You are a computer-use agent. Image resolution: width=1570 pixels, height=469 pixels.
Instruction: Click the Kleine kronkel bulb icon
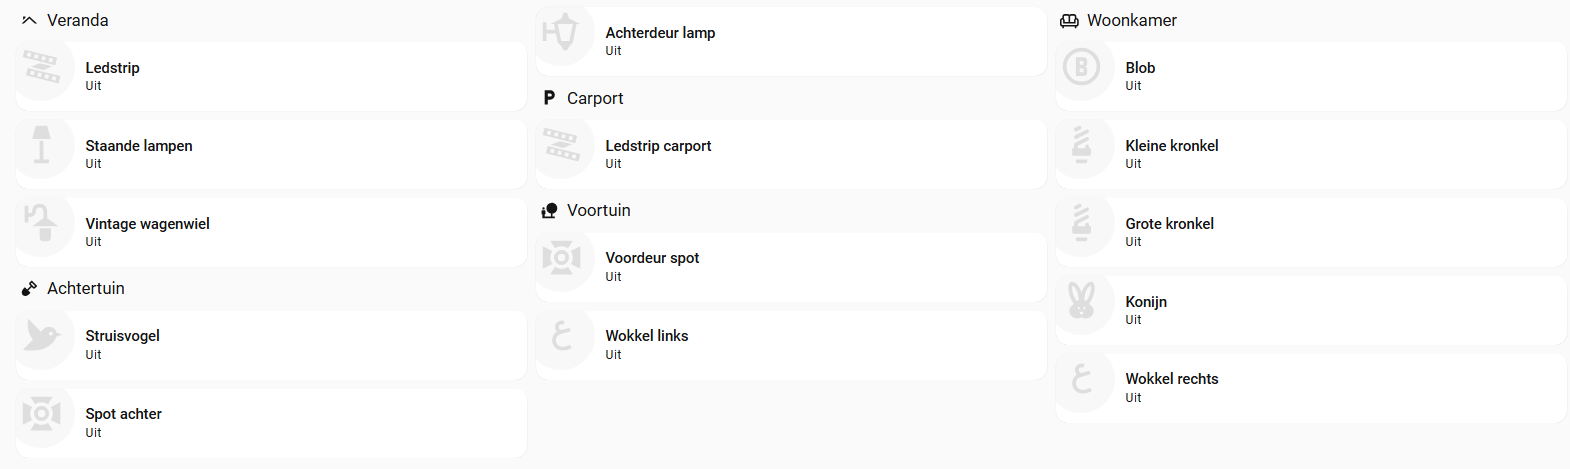click(x=1082, y=146)
